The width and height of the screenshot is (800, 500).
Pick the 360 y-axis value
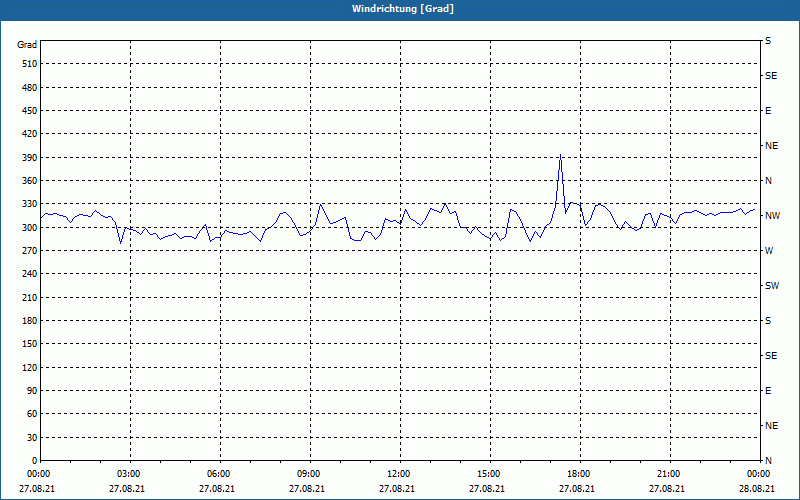pos(30,181)
